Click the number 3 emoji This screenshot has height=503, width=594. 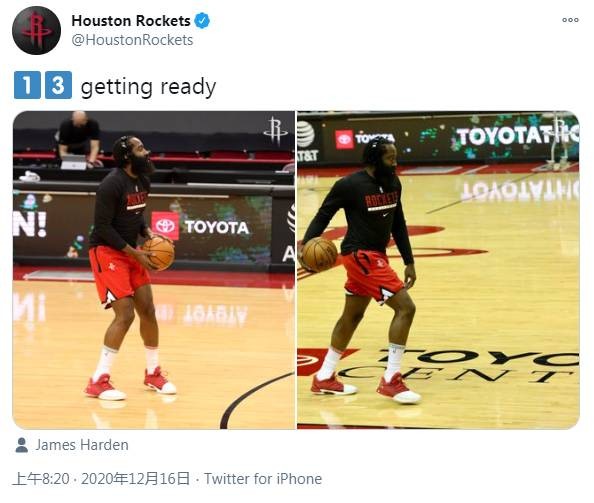[58, 85]
